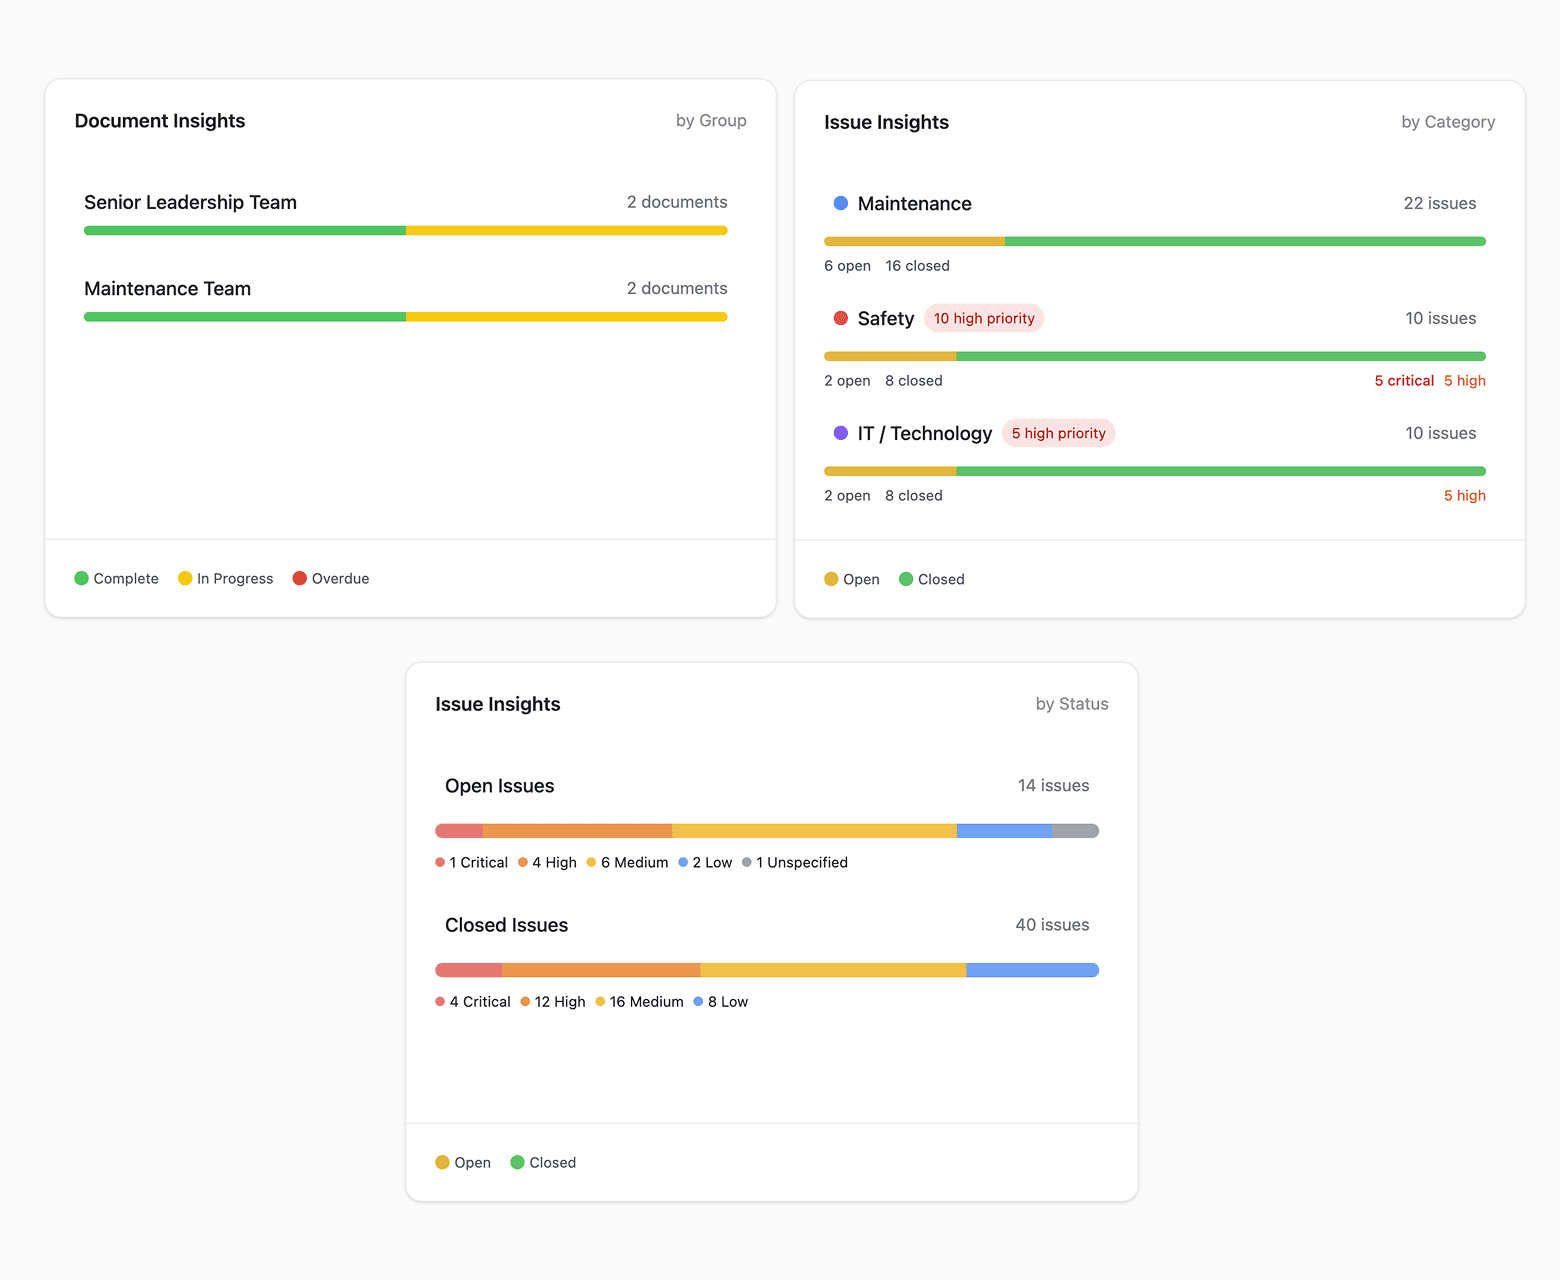
Task: Click the orange High dot under Open Issues
Action: coord(525,862)
